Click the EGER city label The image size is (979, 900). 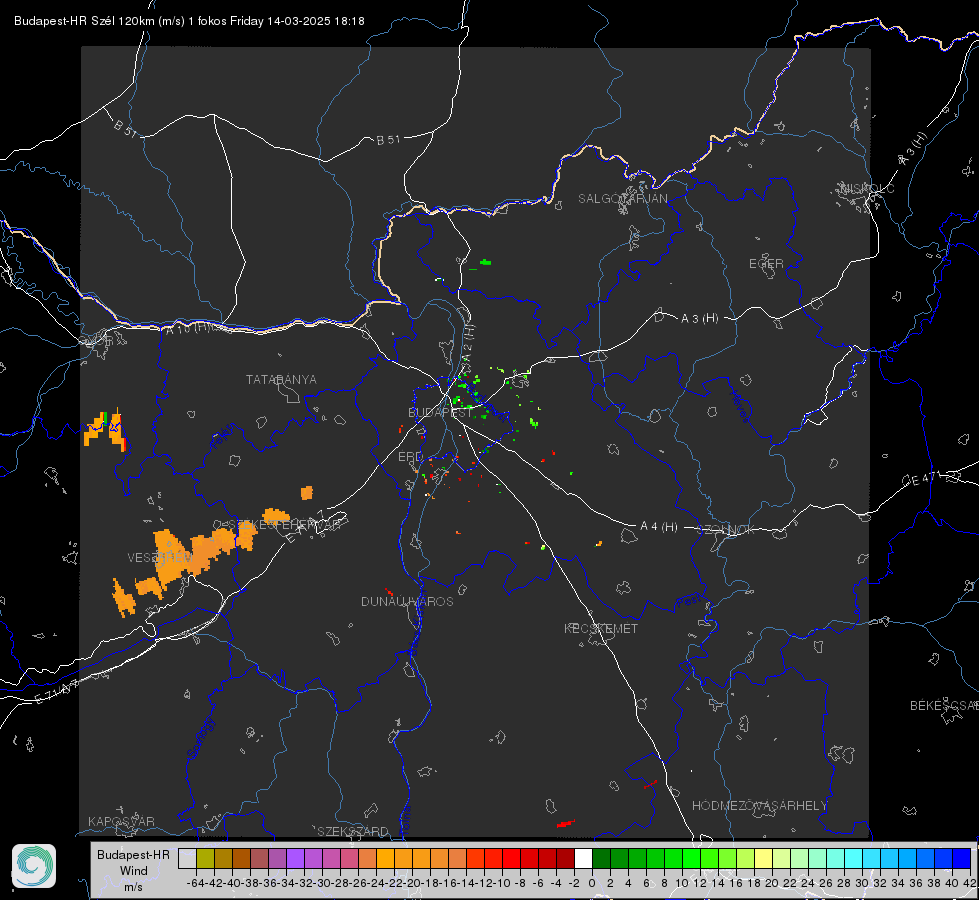[766, 264]
